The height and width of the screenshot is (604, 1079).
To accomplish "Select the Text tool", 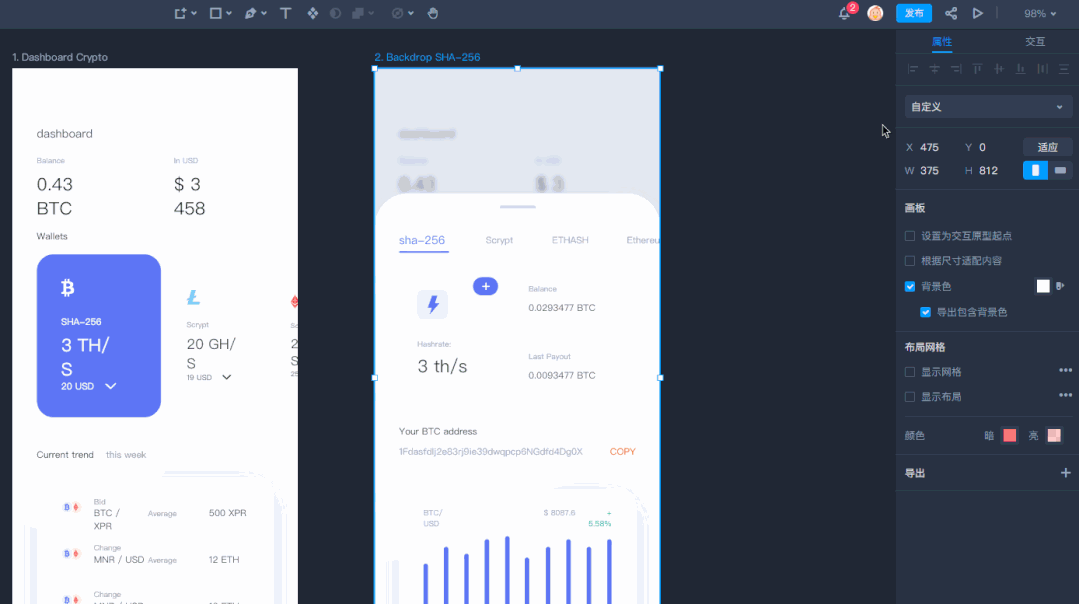I will tap(286, 13).
